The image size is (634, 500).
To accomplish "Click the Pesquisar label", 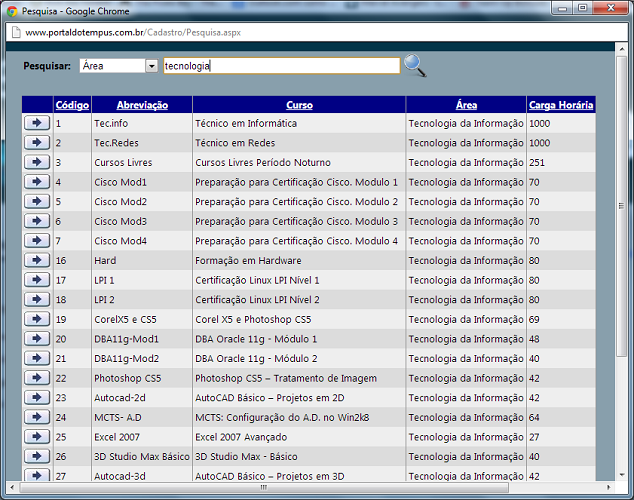I will point(47,65).
